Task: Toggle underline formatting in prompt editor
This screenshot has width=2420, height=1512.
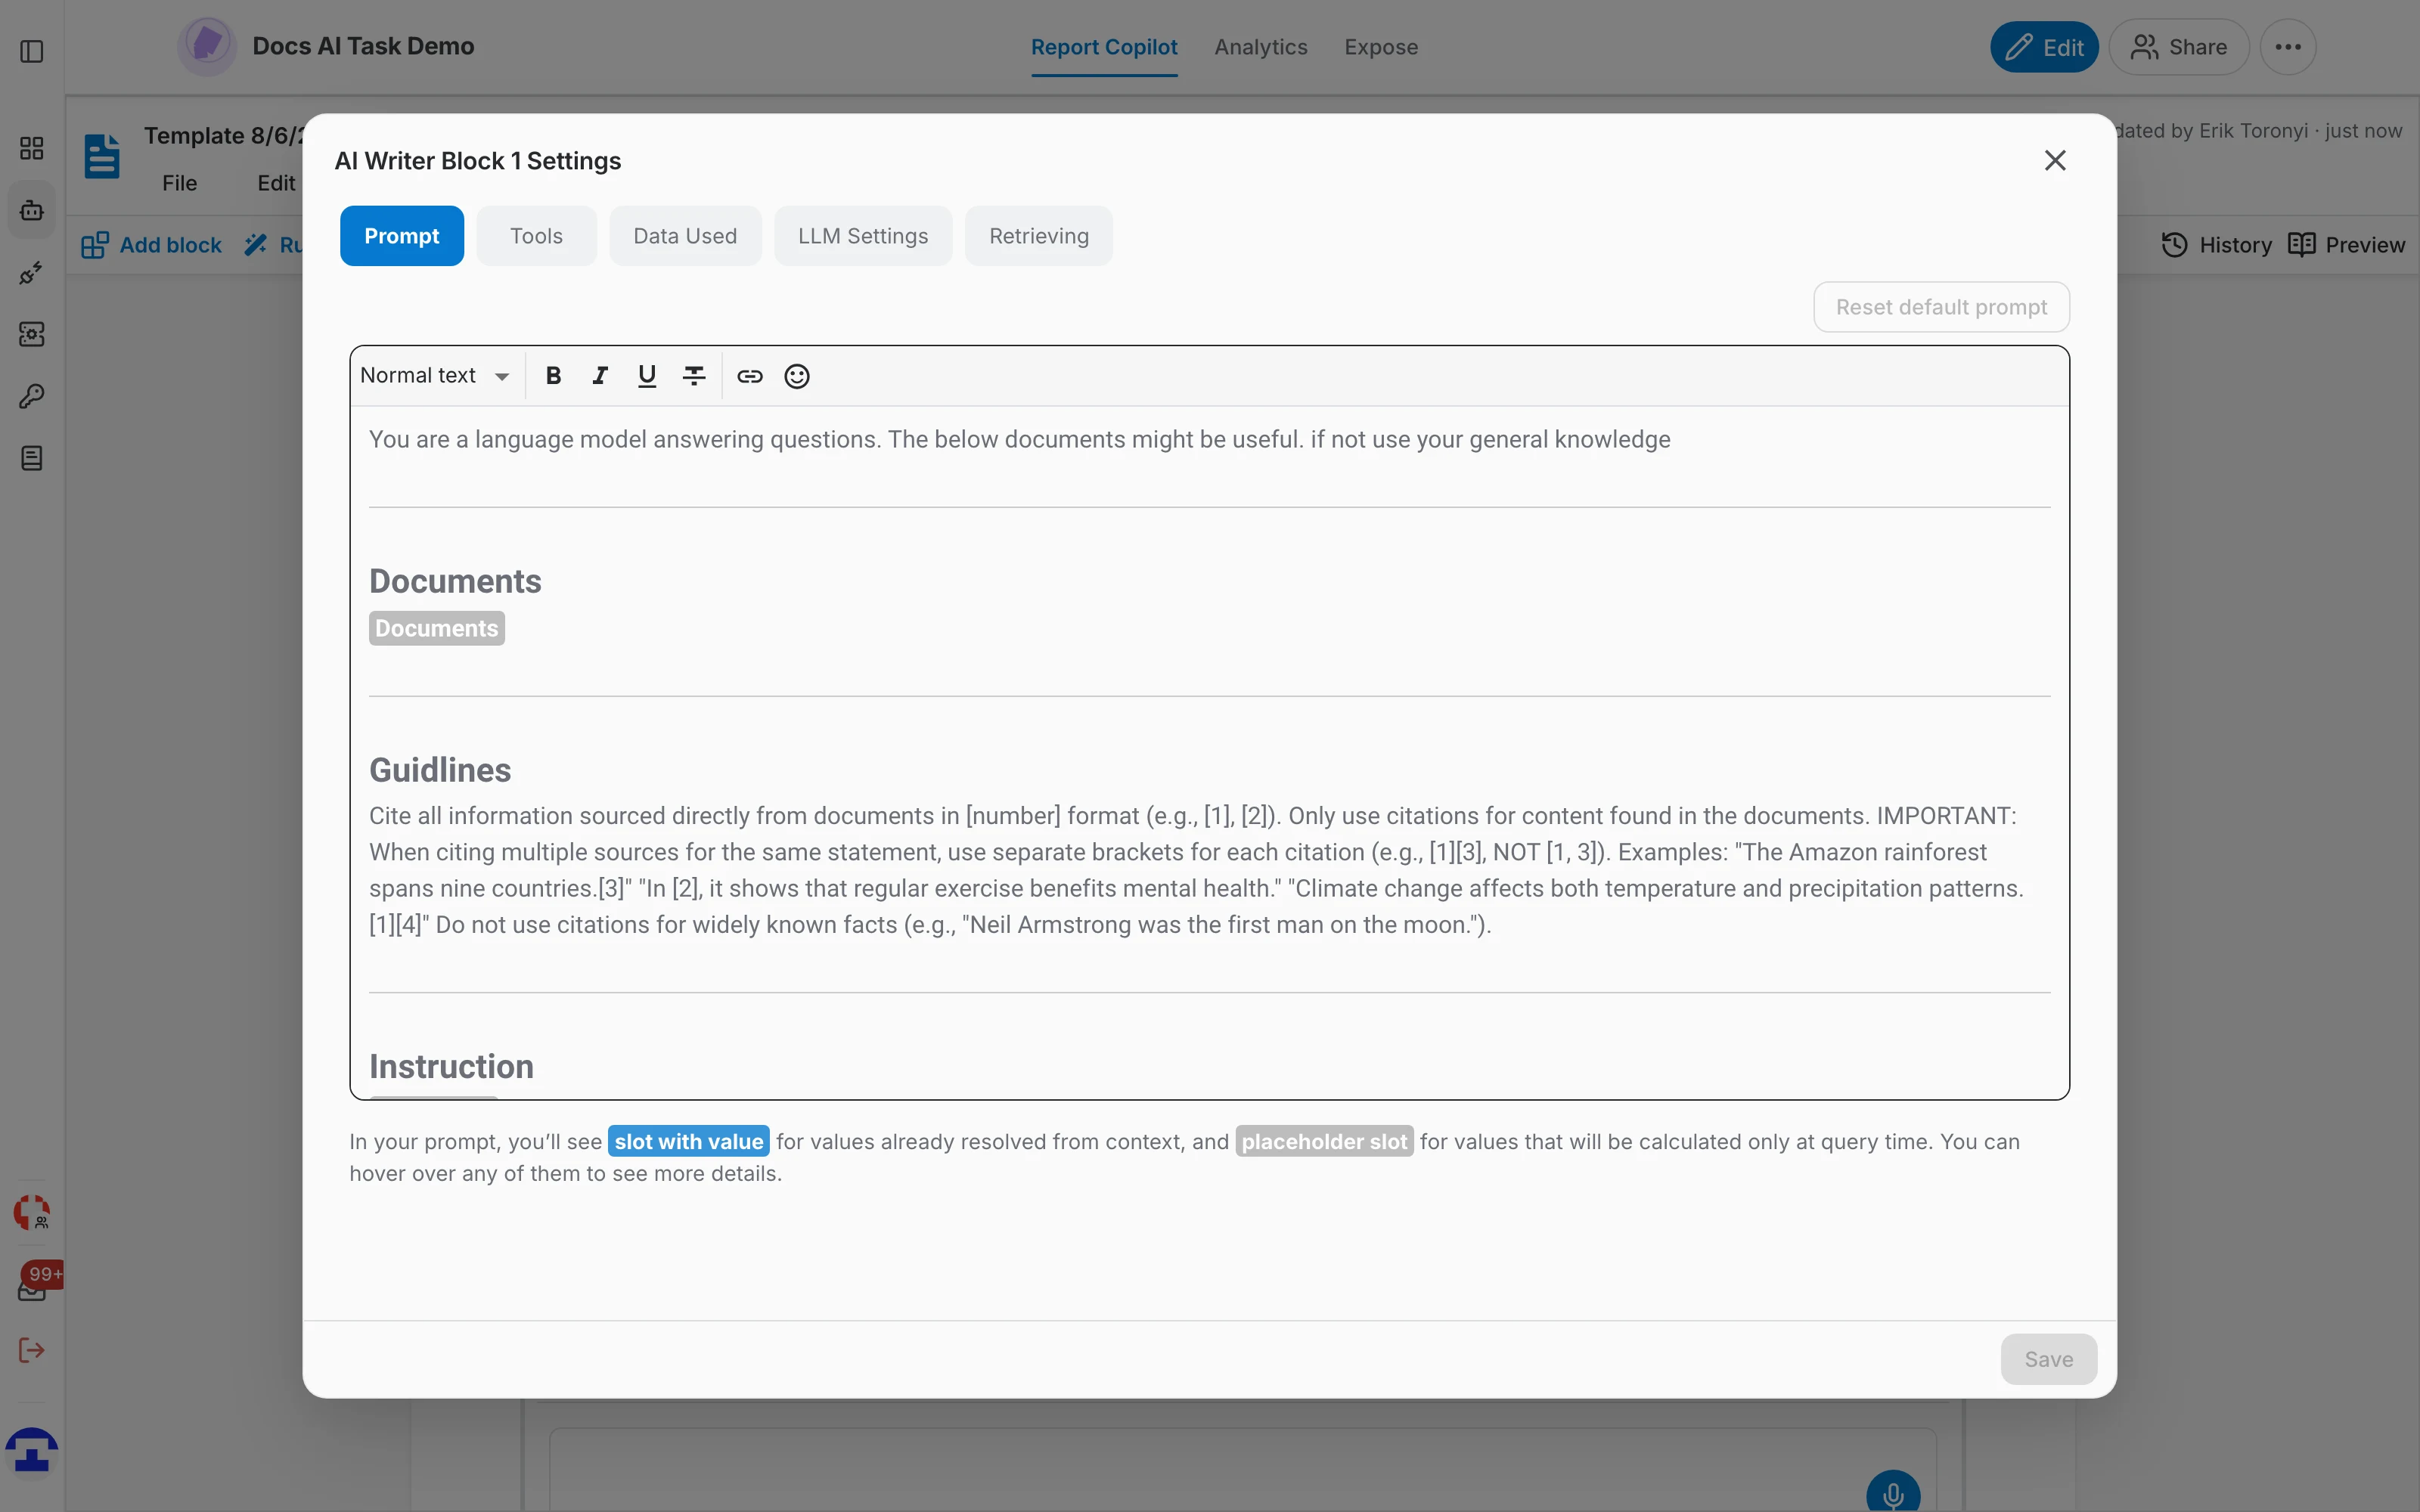Action: (647, 376)
